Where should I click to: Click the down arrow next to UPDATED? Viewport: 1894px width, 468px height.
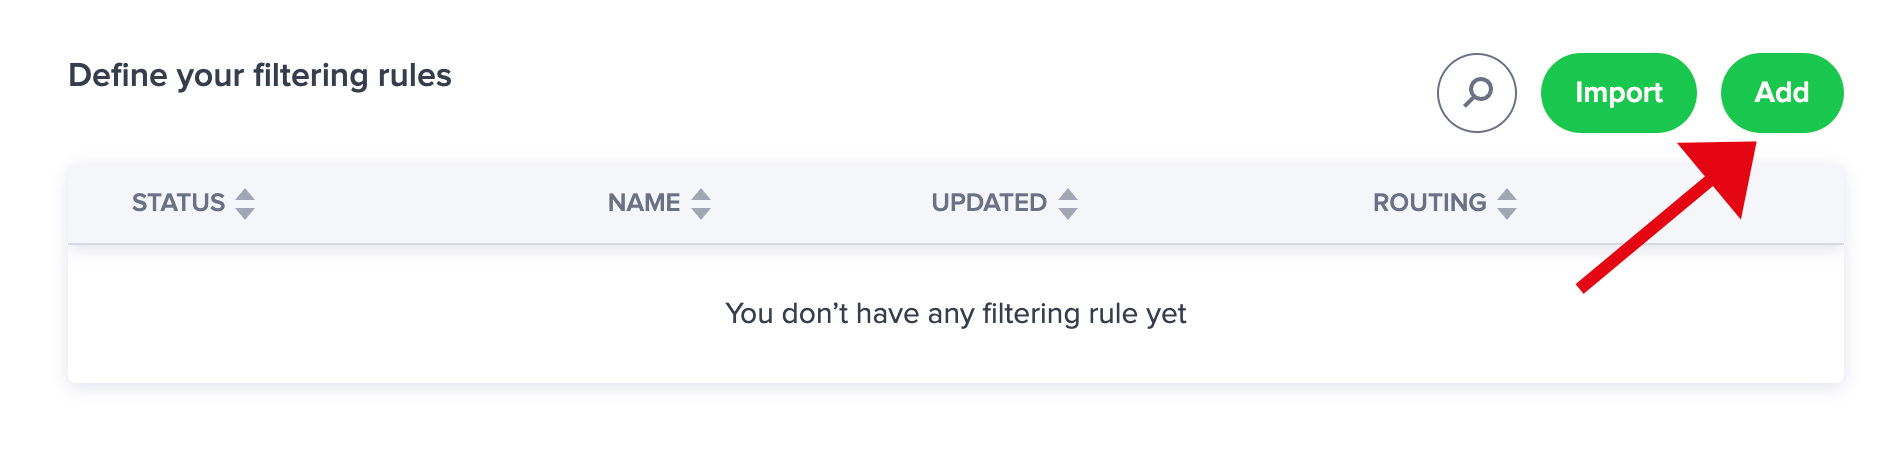point(1068,213)
